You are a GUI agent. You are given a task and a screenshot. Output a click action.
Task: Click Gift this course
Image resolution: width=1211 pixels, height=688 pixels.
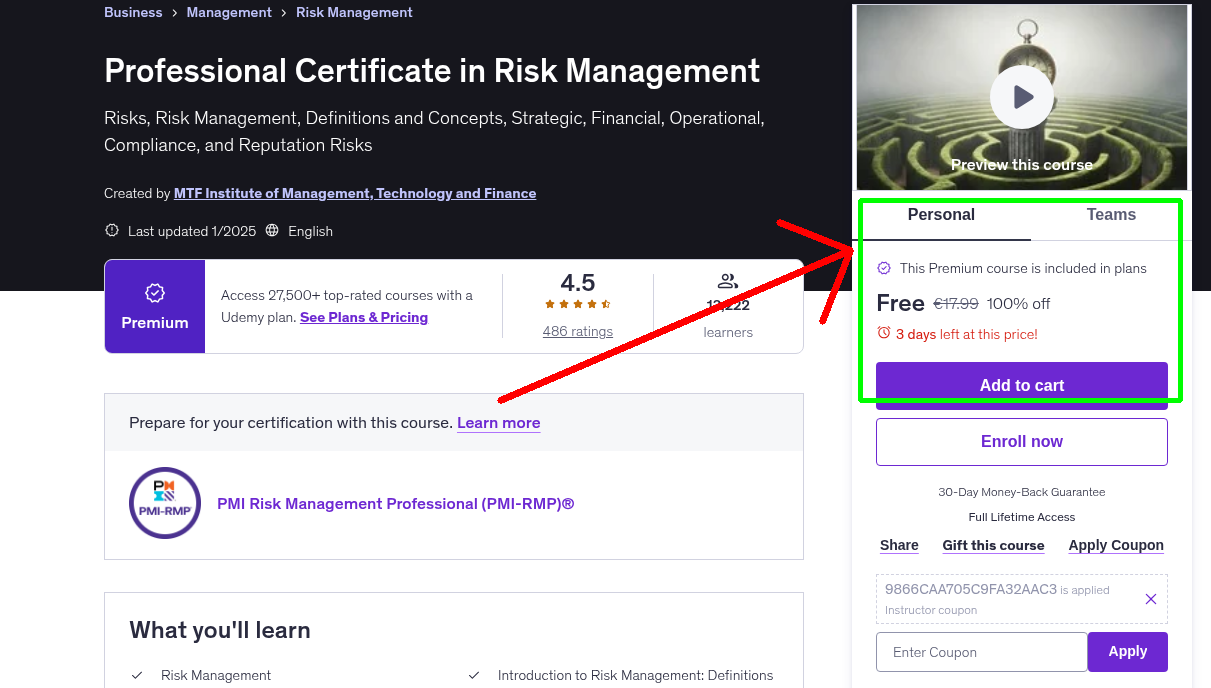click(993, 545)
